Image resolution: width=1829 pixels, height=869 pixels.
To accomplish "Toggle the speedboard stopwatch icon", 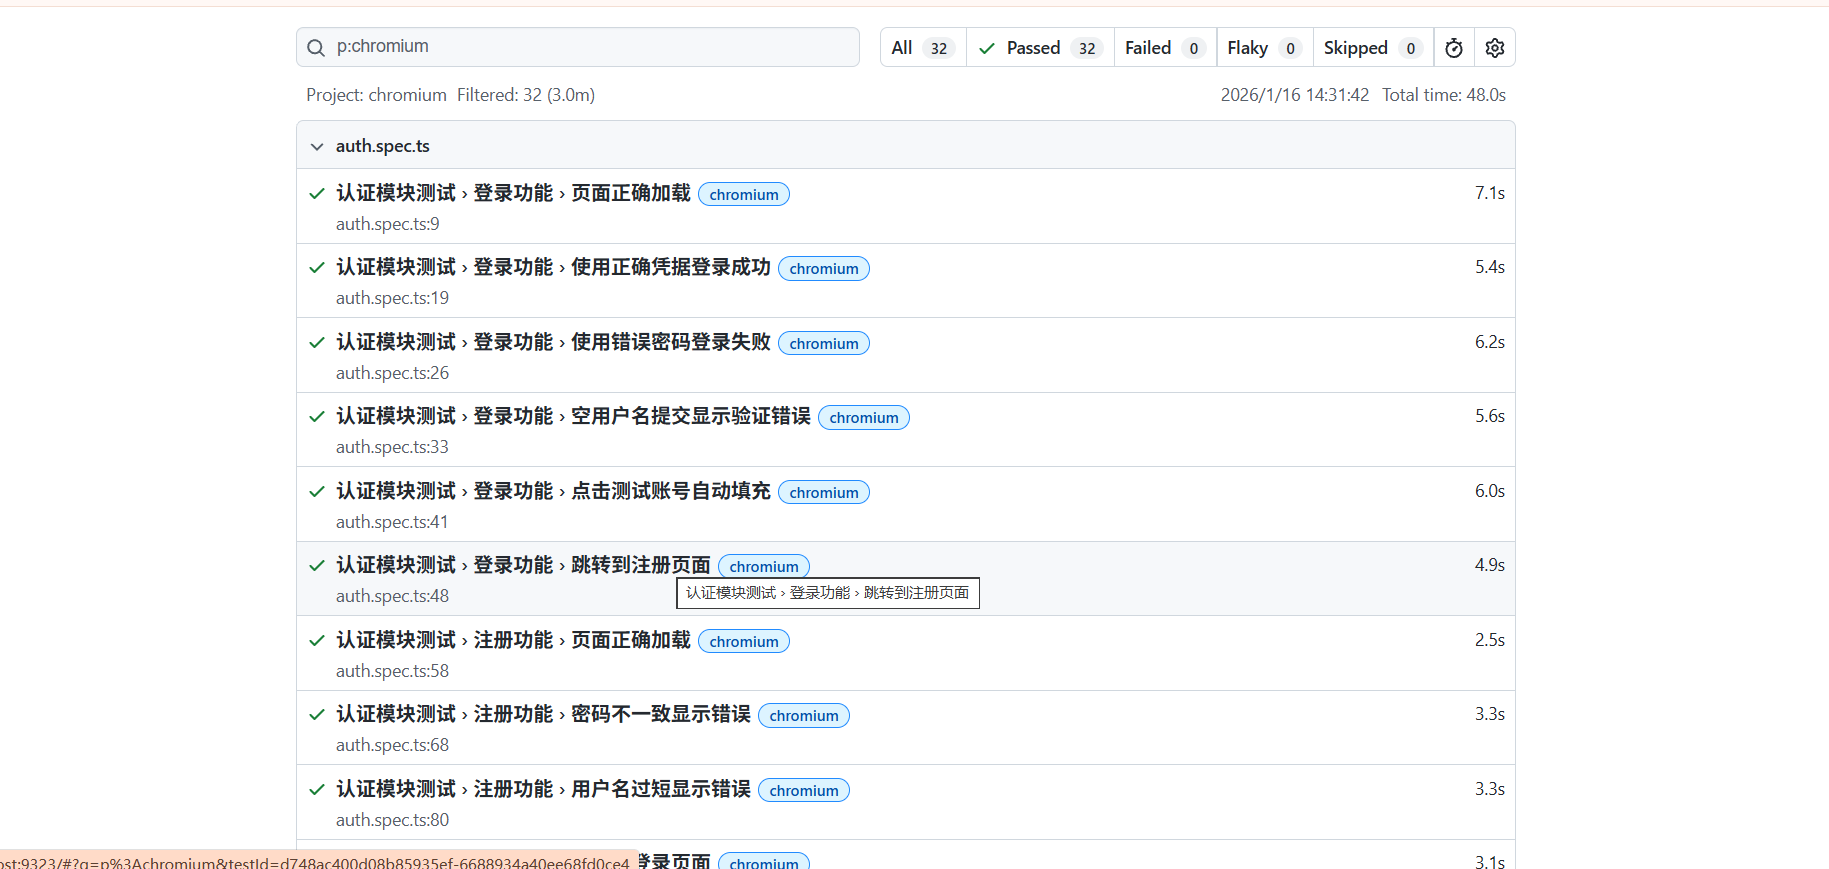I will pyautogui.click(x=1454, y=48).
